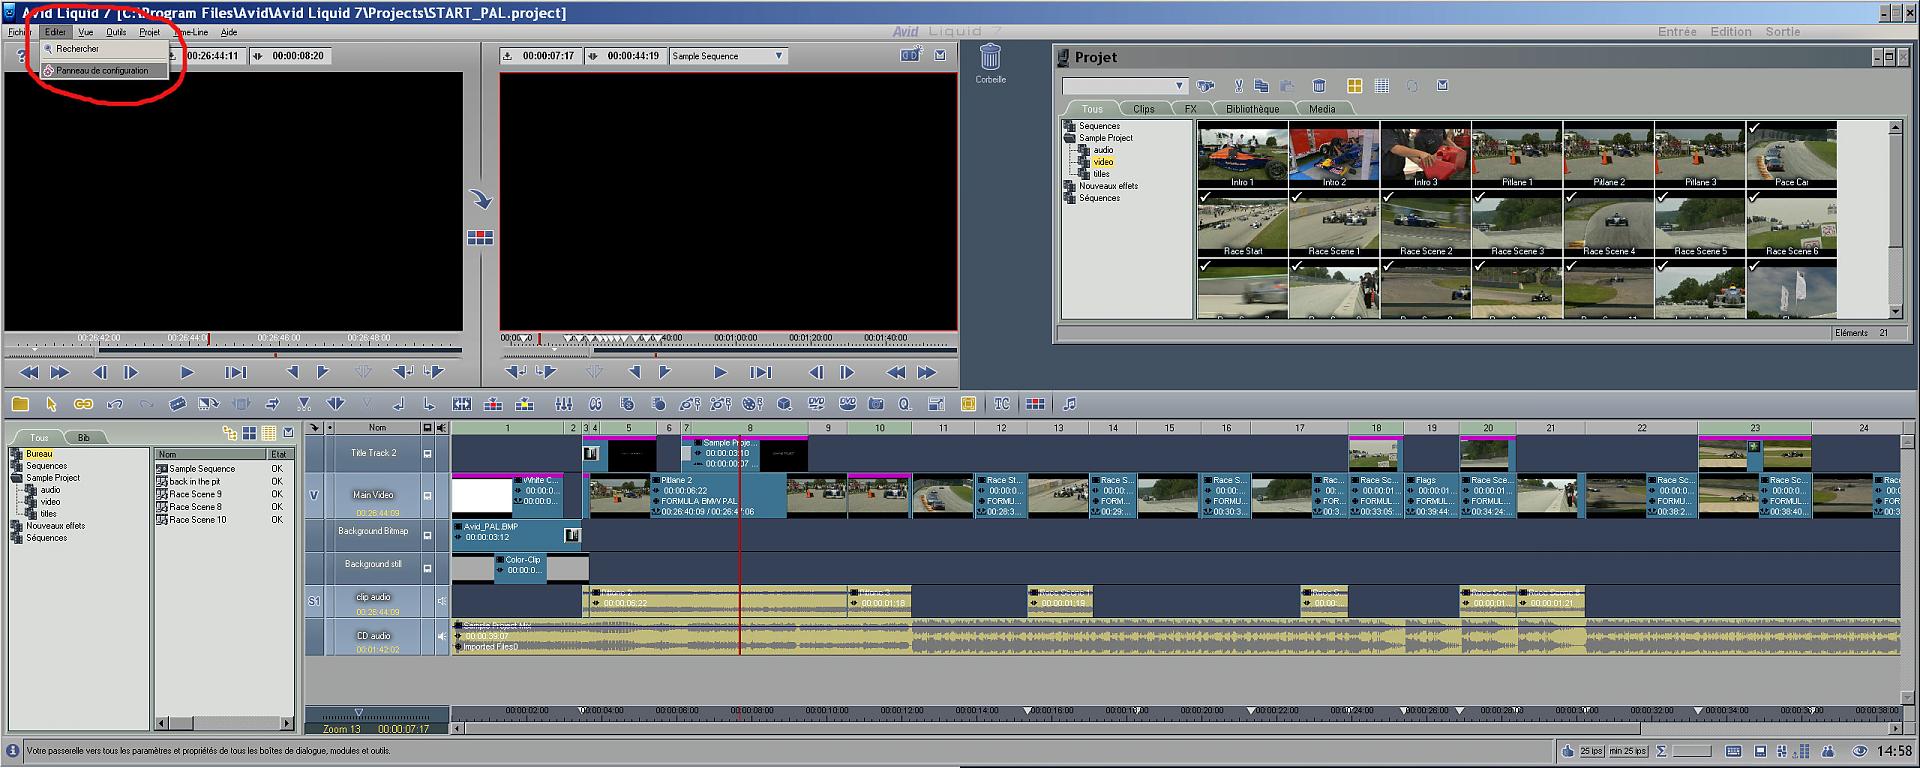Toggle video monitor for Title Track 2
The height and width of the screenshot is (768, 1920).
pyautogui.click(x=427, y=454)
